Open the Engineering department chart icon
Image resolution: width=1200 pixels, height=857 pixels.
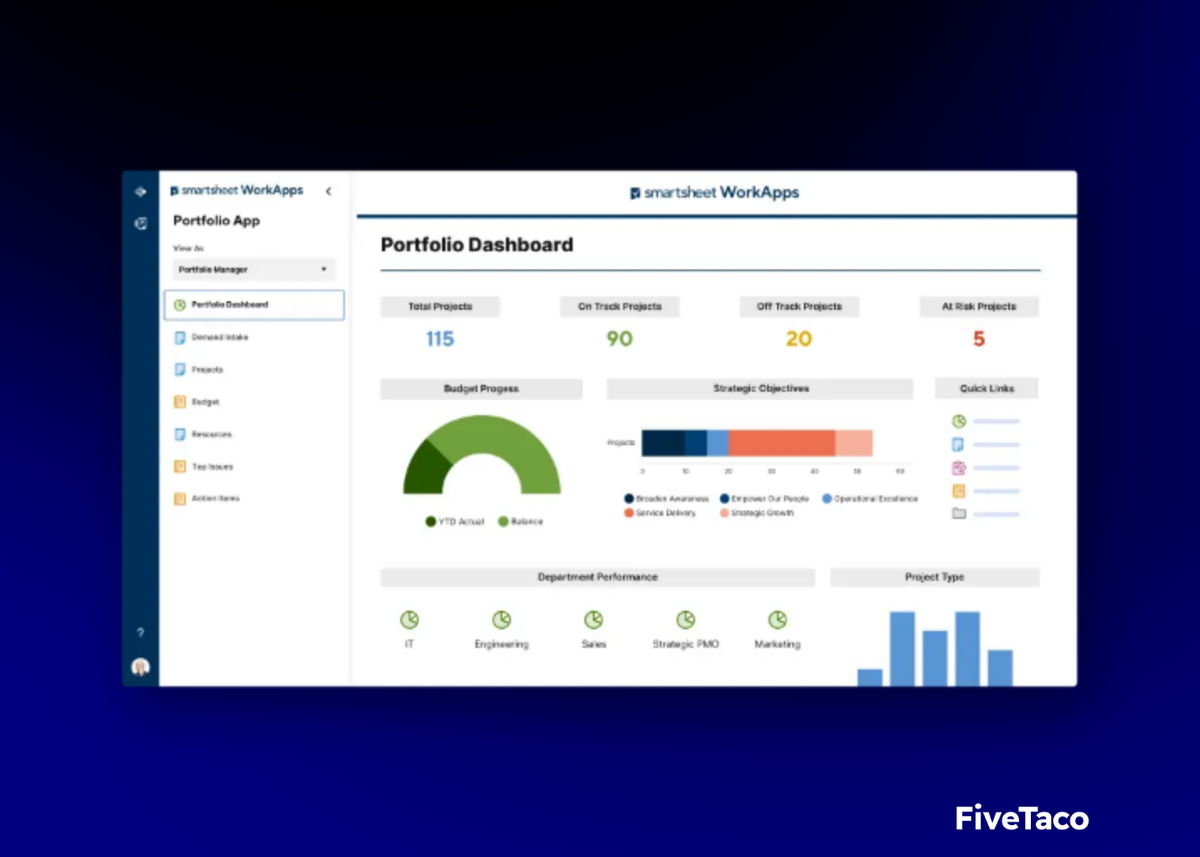pos(501,620)
